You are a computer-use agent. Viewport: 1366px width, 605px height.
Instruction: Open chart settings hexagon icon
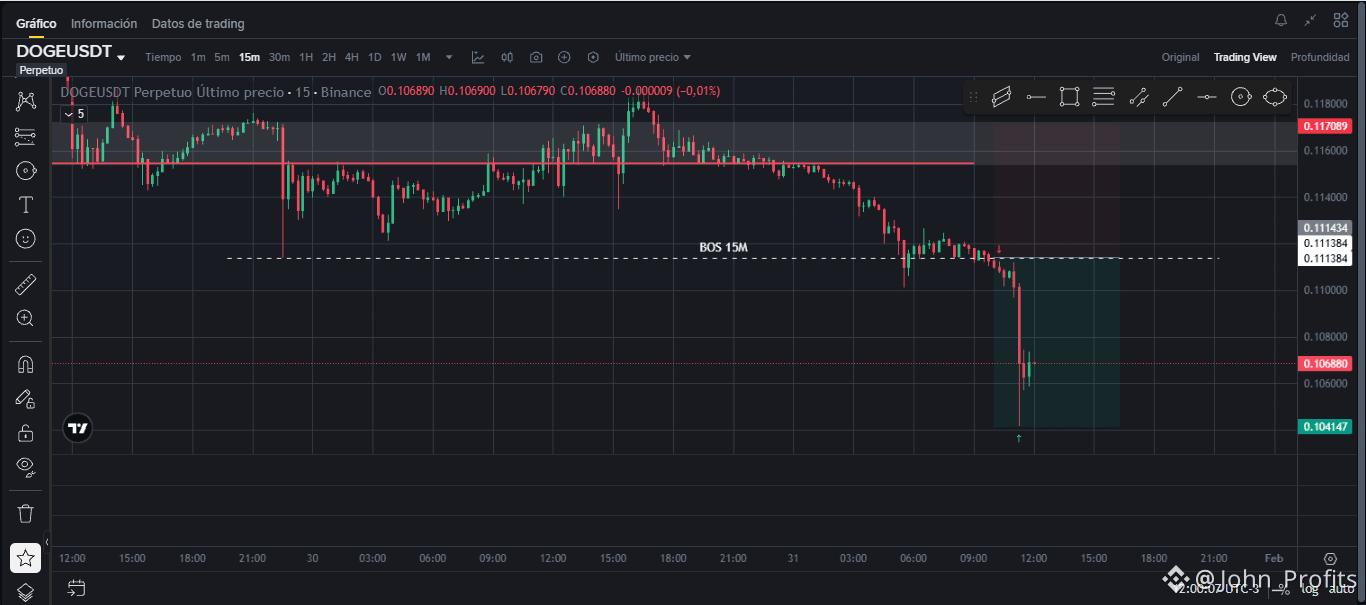coord(593,57)
